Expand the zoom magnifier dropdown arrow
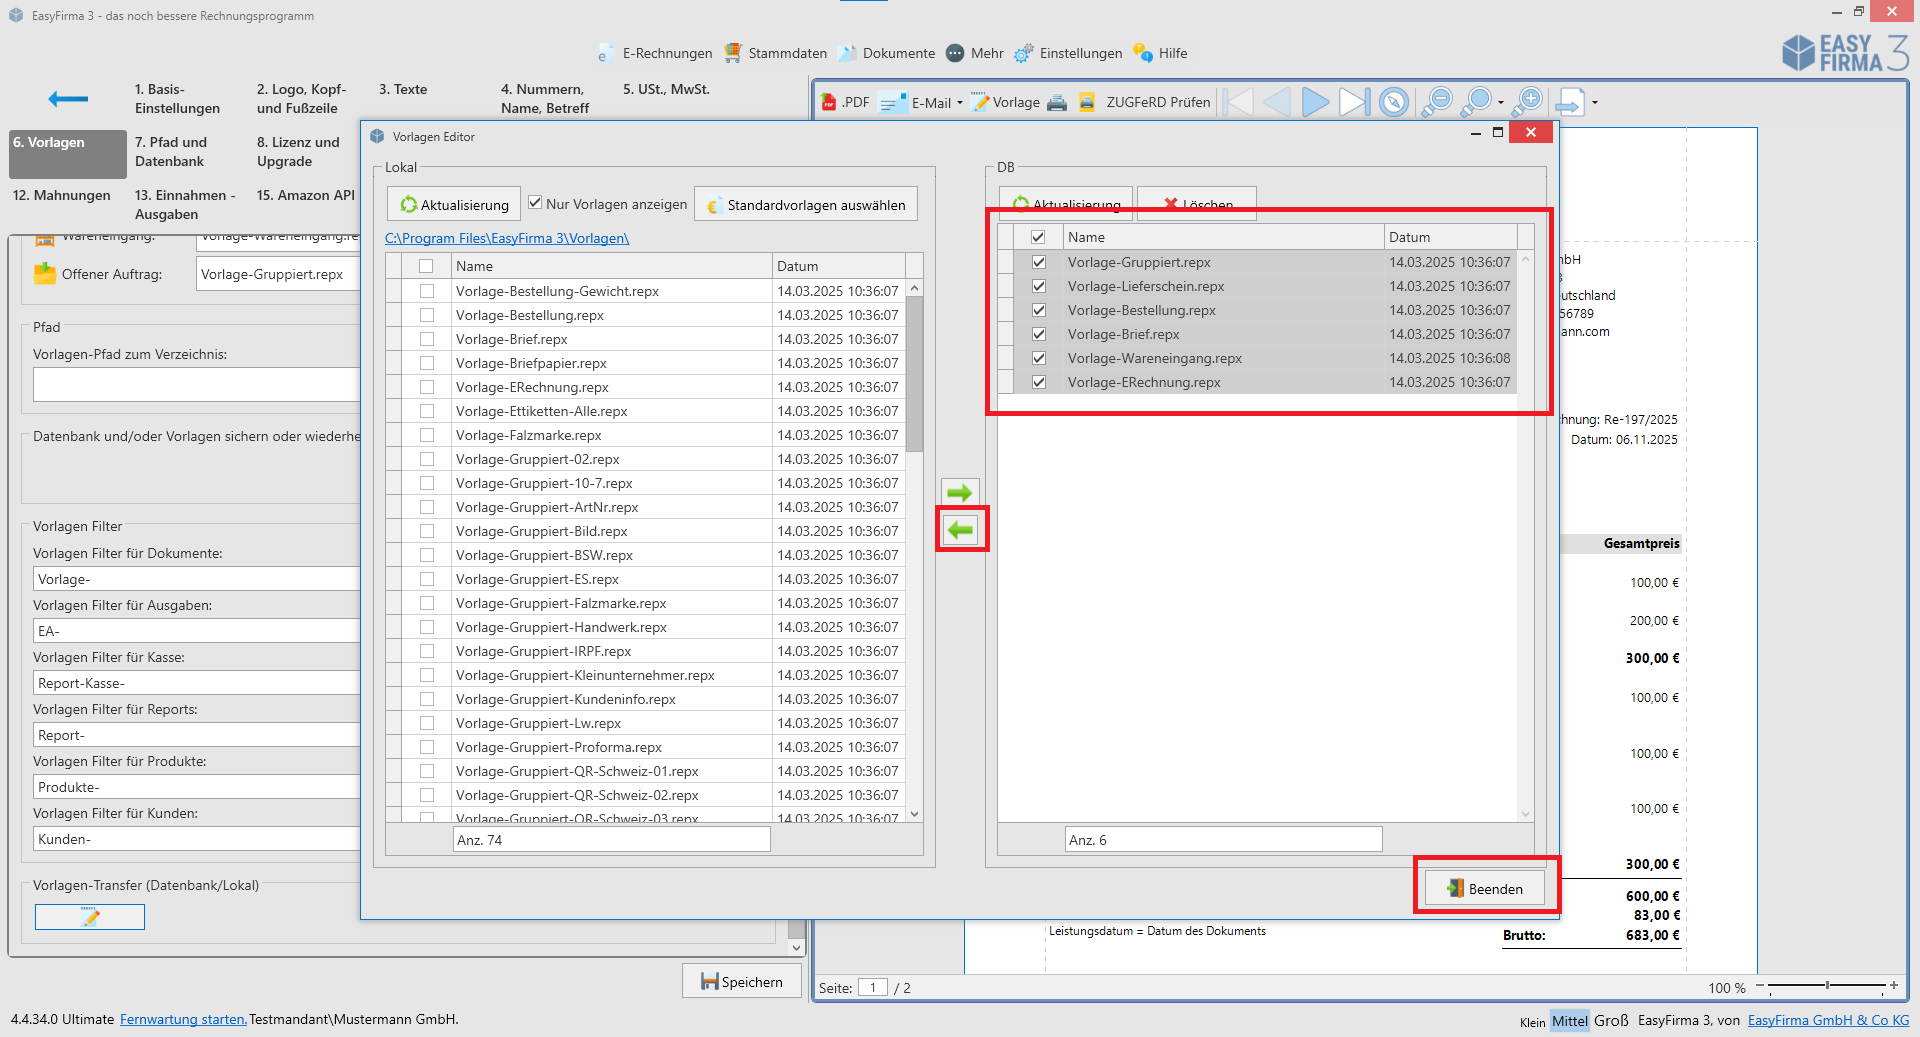Viewport: 1920px width, 1037px height. point(1501,102)
